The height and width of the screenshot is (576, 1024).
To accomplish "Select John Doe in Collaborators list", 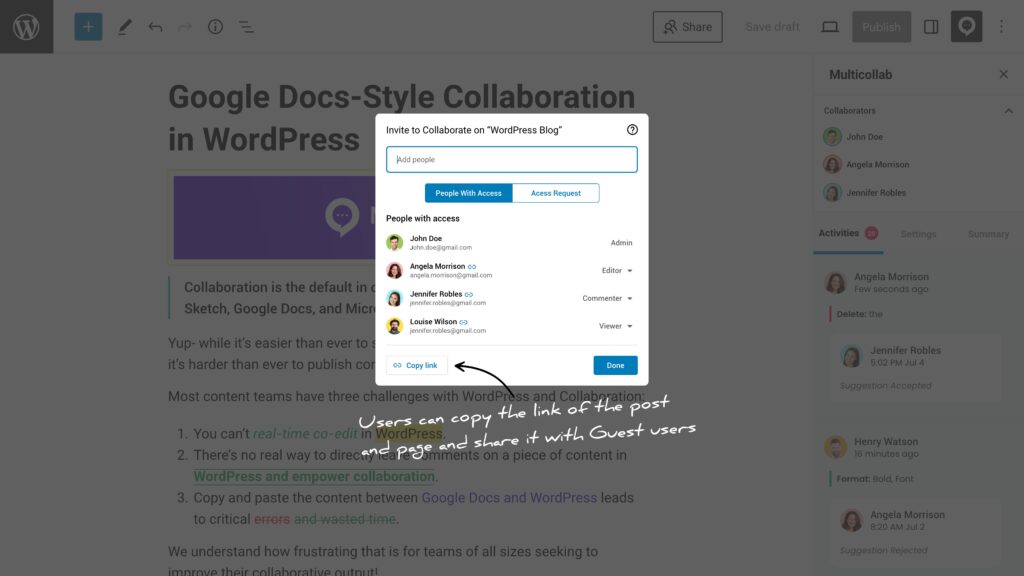I will point(853,136).
